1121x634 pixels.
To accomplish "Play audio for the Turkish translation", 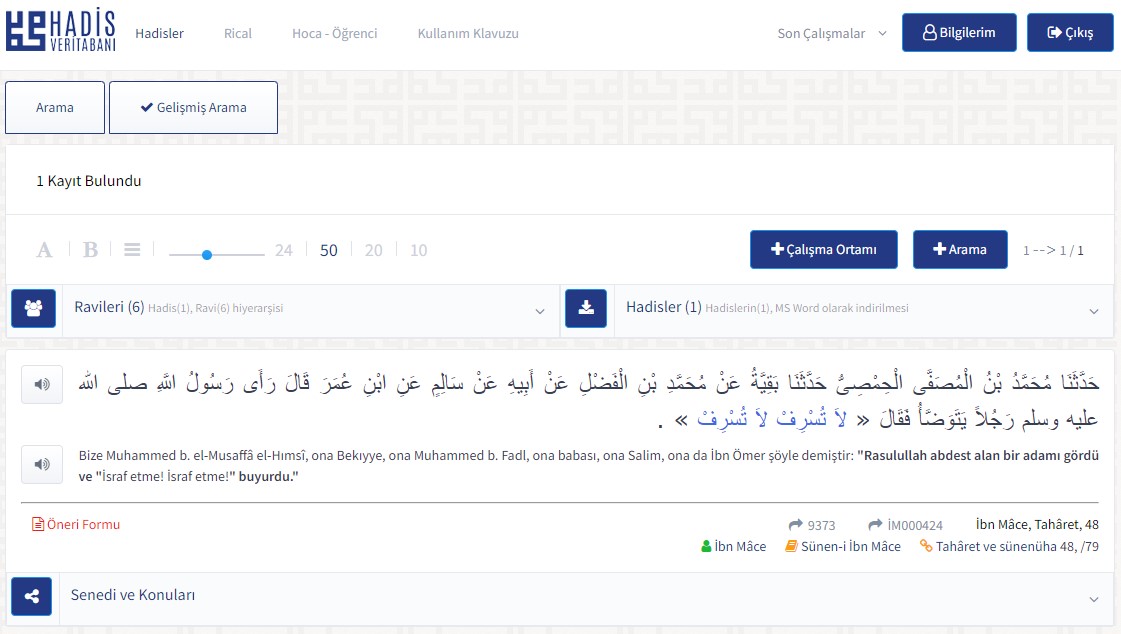I will [42, 464].
